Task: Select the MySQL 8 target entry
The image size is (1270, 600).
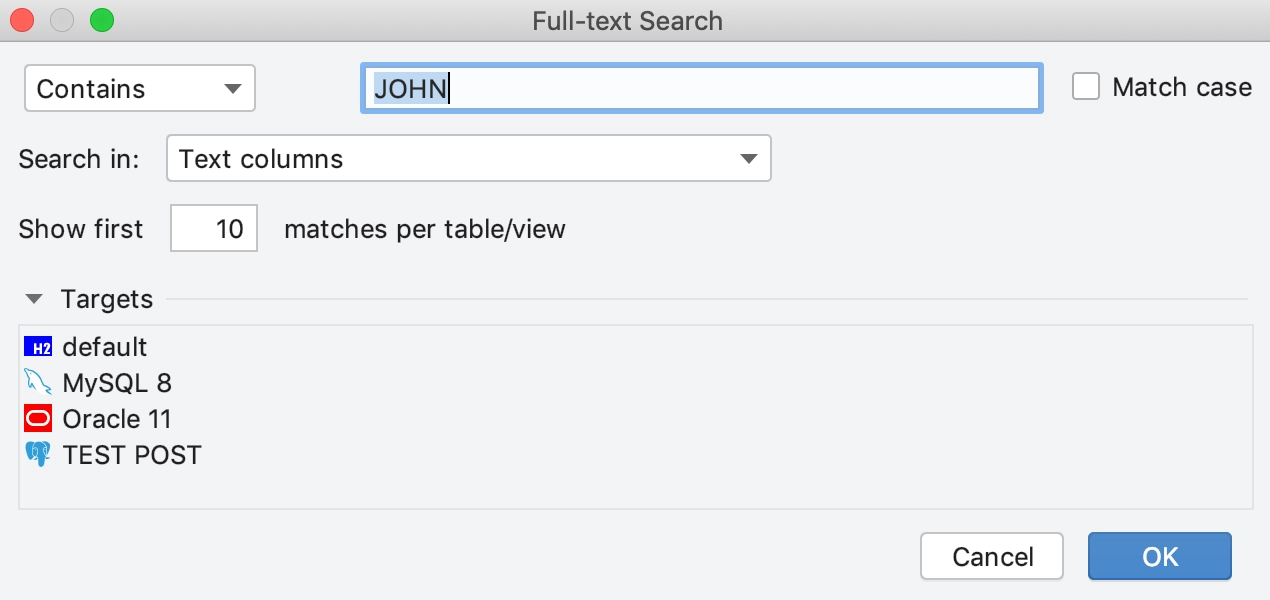Action: pyautogui.click(x=117, y=383)
